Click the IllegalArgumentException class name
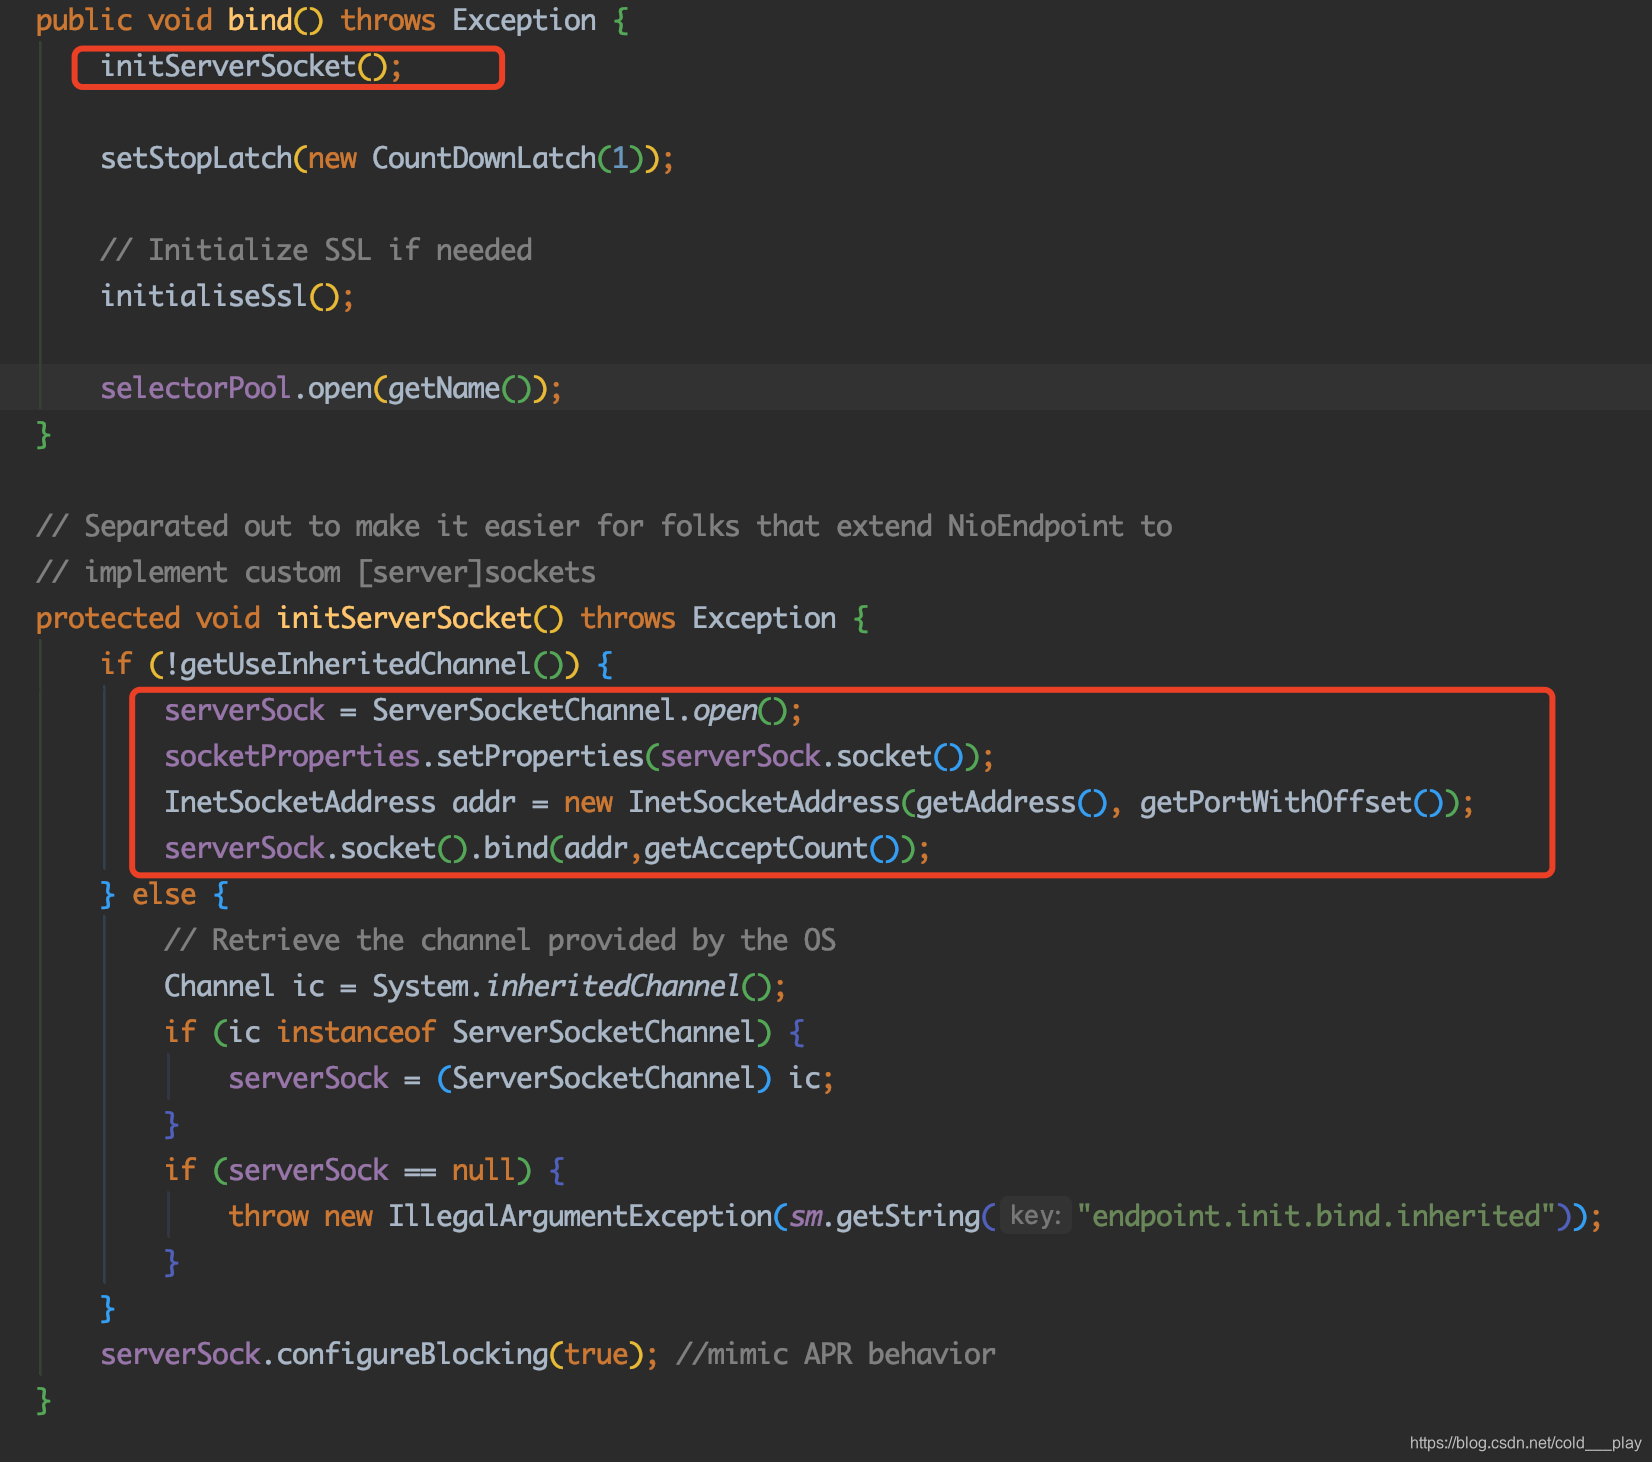This screenshot has width=1652, height=1462. click(580, 1216)
